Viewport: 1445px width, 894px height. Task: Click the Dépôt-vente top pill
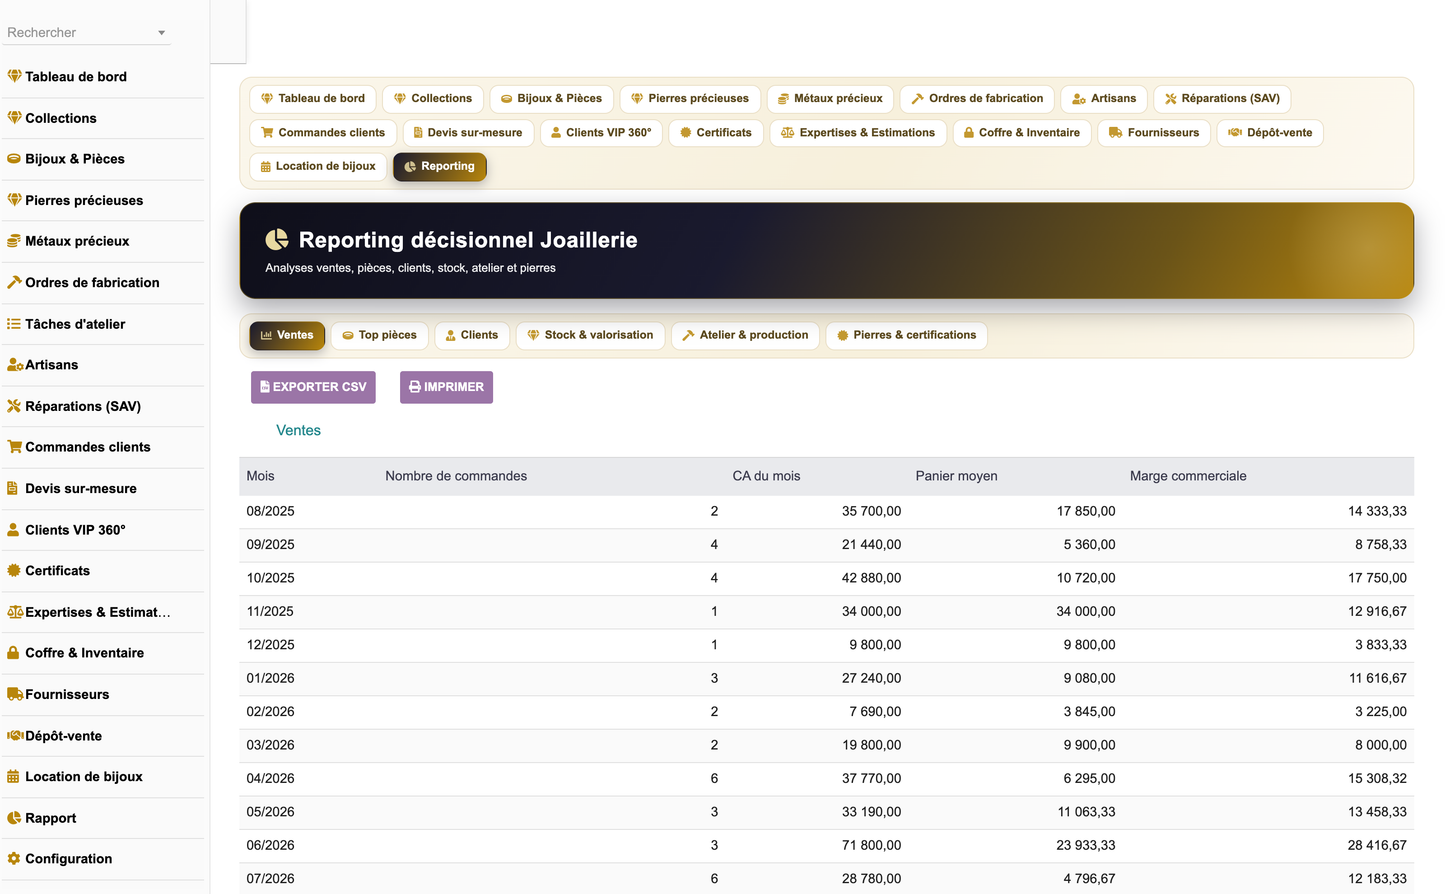click(x=1270, y=133)
